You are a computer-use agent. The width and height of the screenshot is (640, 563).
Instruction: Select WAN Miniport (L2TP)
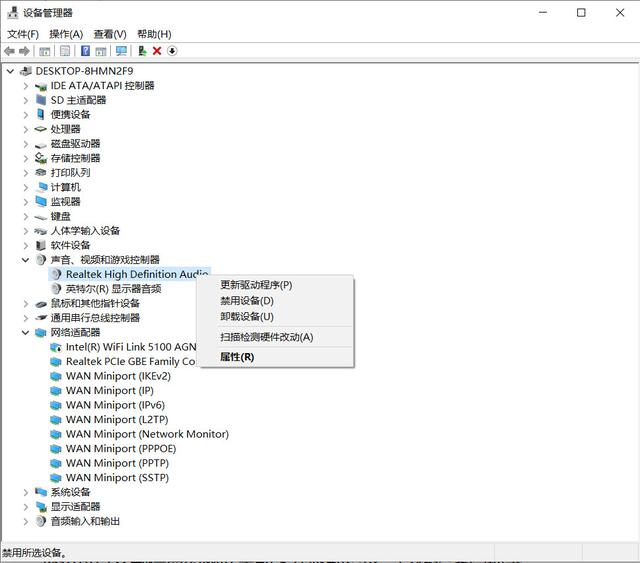[117, 420]
